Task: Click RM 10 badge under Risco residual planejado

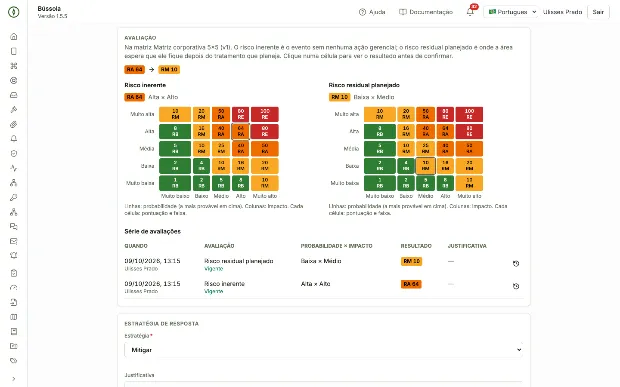Action: [x=339, y=97]
